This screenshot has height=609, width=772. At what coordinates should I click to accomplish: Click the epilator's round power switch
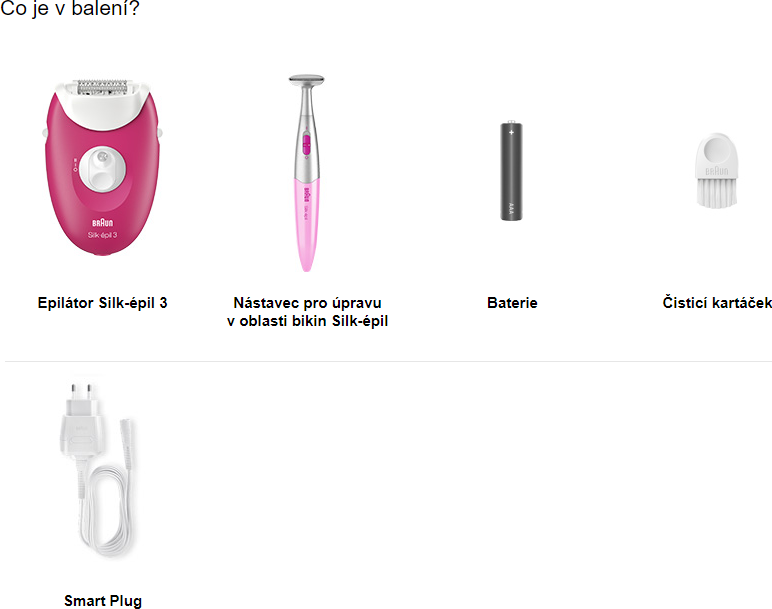point(102,168)
